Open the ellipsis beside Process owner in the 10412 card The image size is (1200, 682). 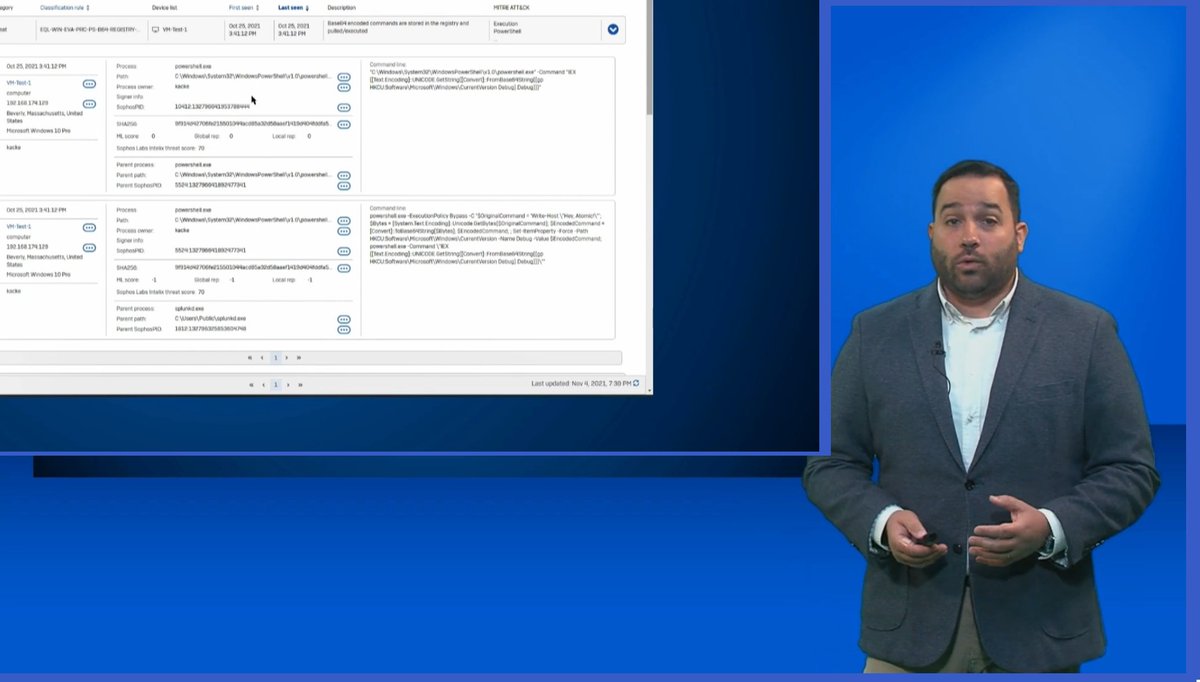[x=344, y=87]
